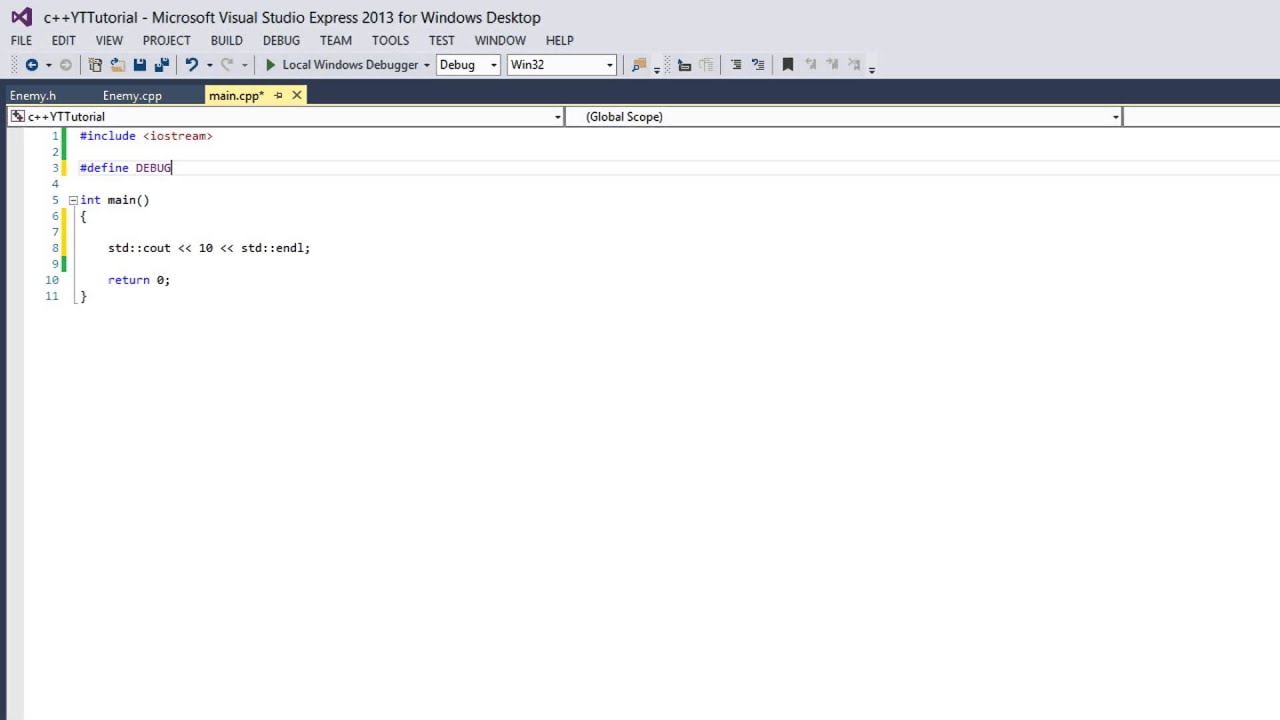This screenshot has height=720, width=1280.
Task: Toggle a bookmark on the current line
Action: (x=788, y=65)
